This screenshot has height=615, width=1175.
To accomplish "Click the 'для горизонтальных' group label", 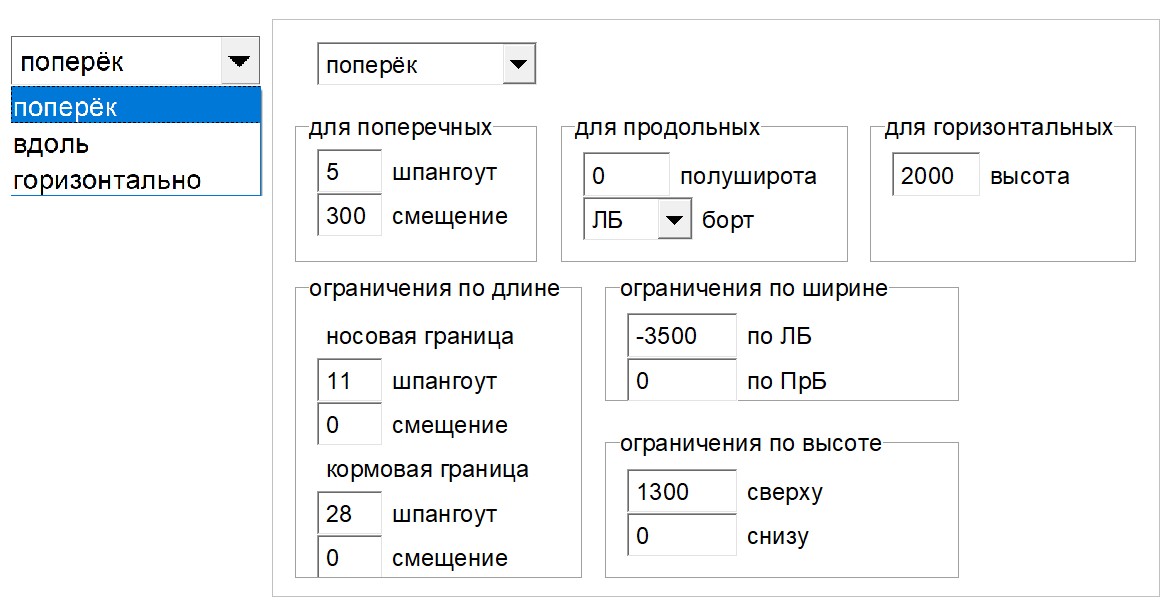I will pos(998,127).
